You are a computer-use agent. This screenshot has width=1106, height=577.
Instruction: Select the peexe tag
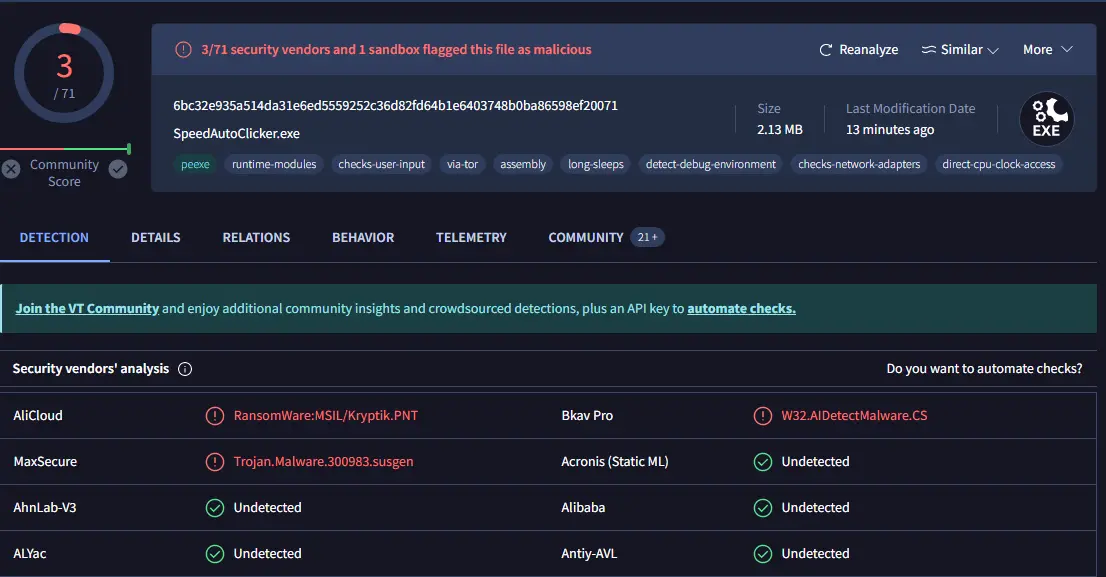tap(195, 164)
